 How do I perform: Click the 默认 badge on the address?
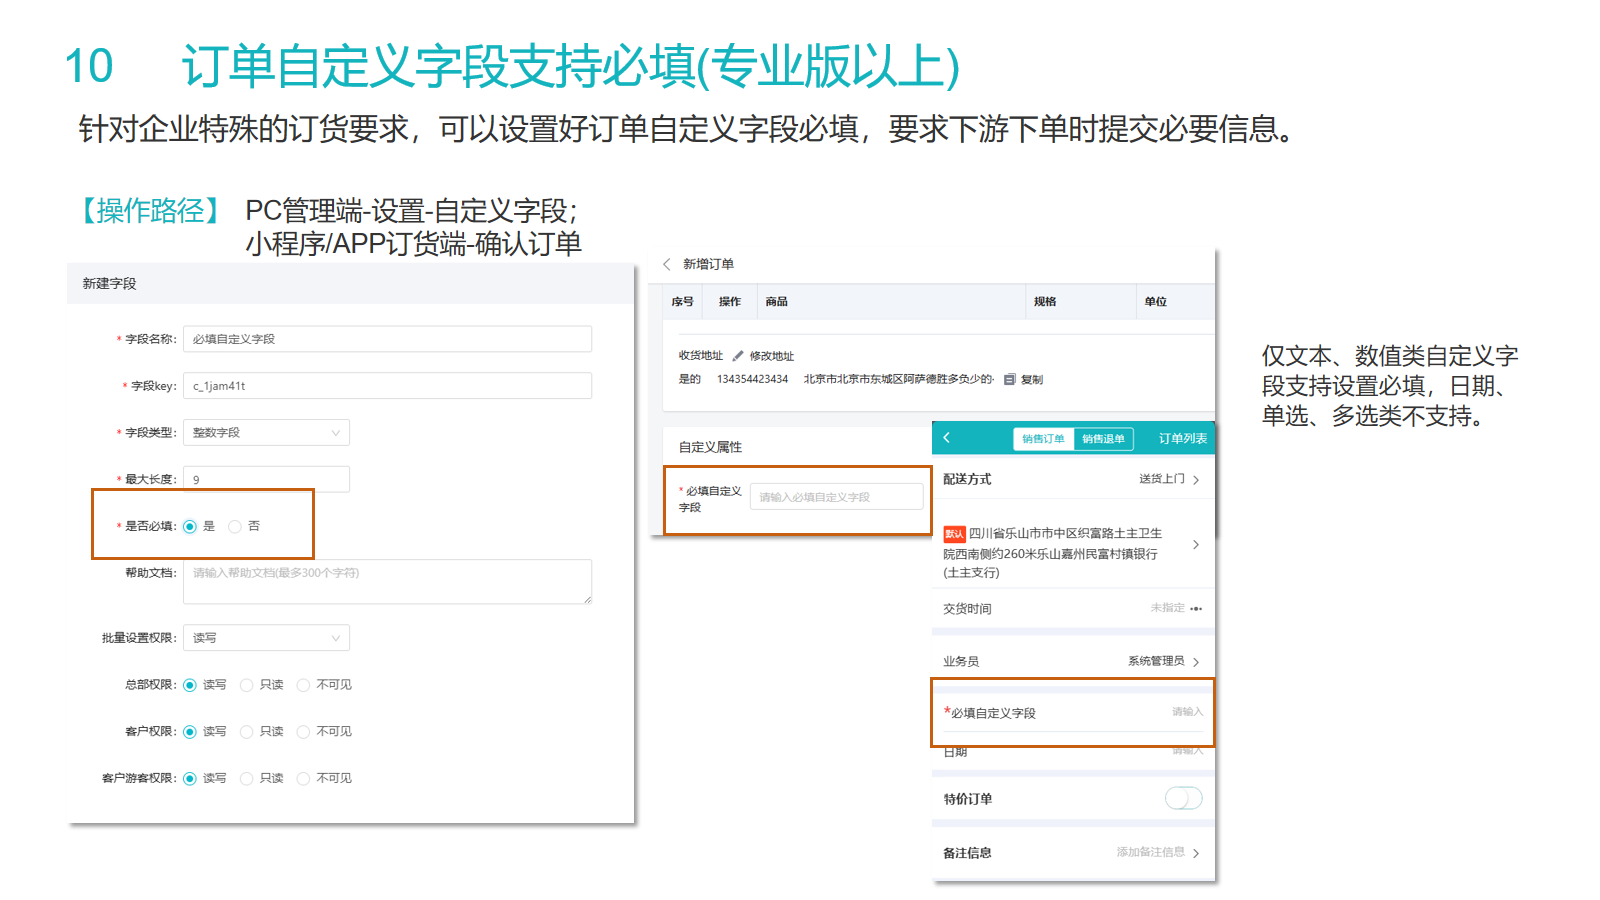(954, 534)
